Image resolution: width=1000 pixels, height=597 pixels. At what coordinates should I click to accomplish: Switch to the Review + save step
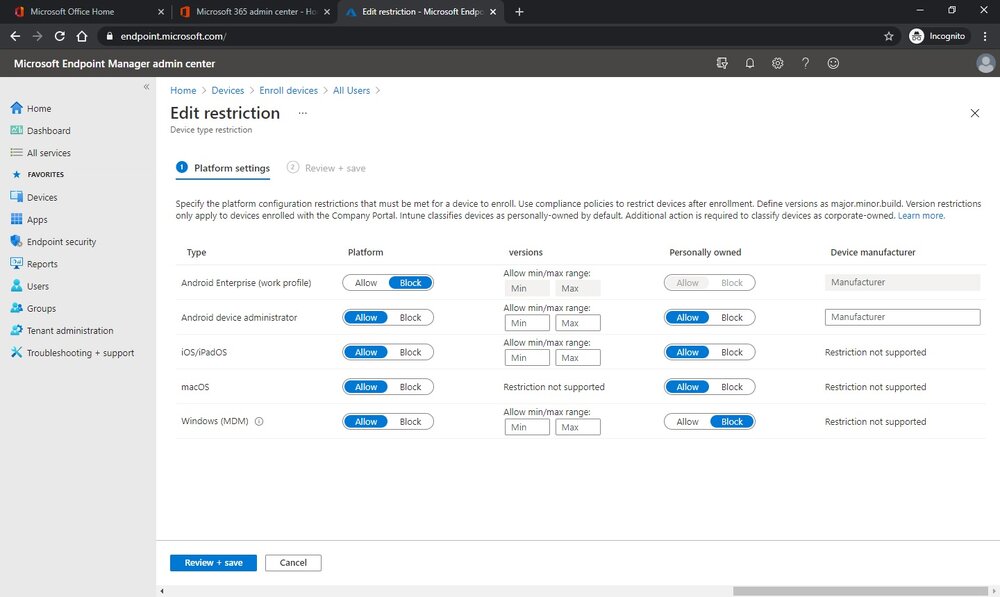click(326, 168)
